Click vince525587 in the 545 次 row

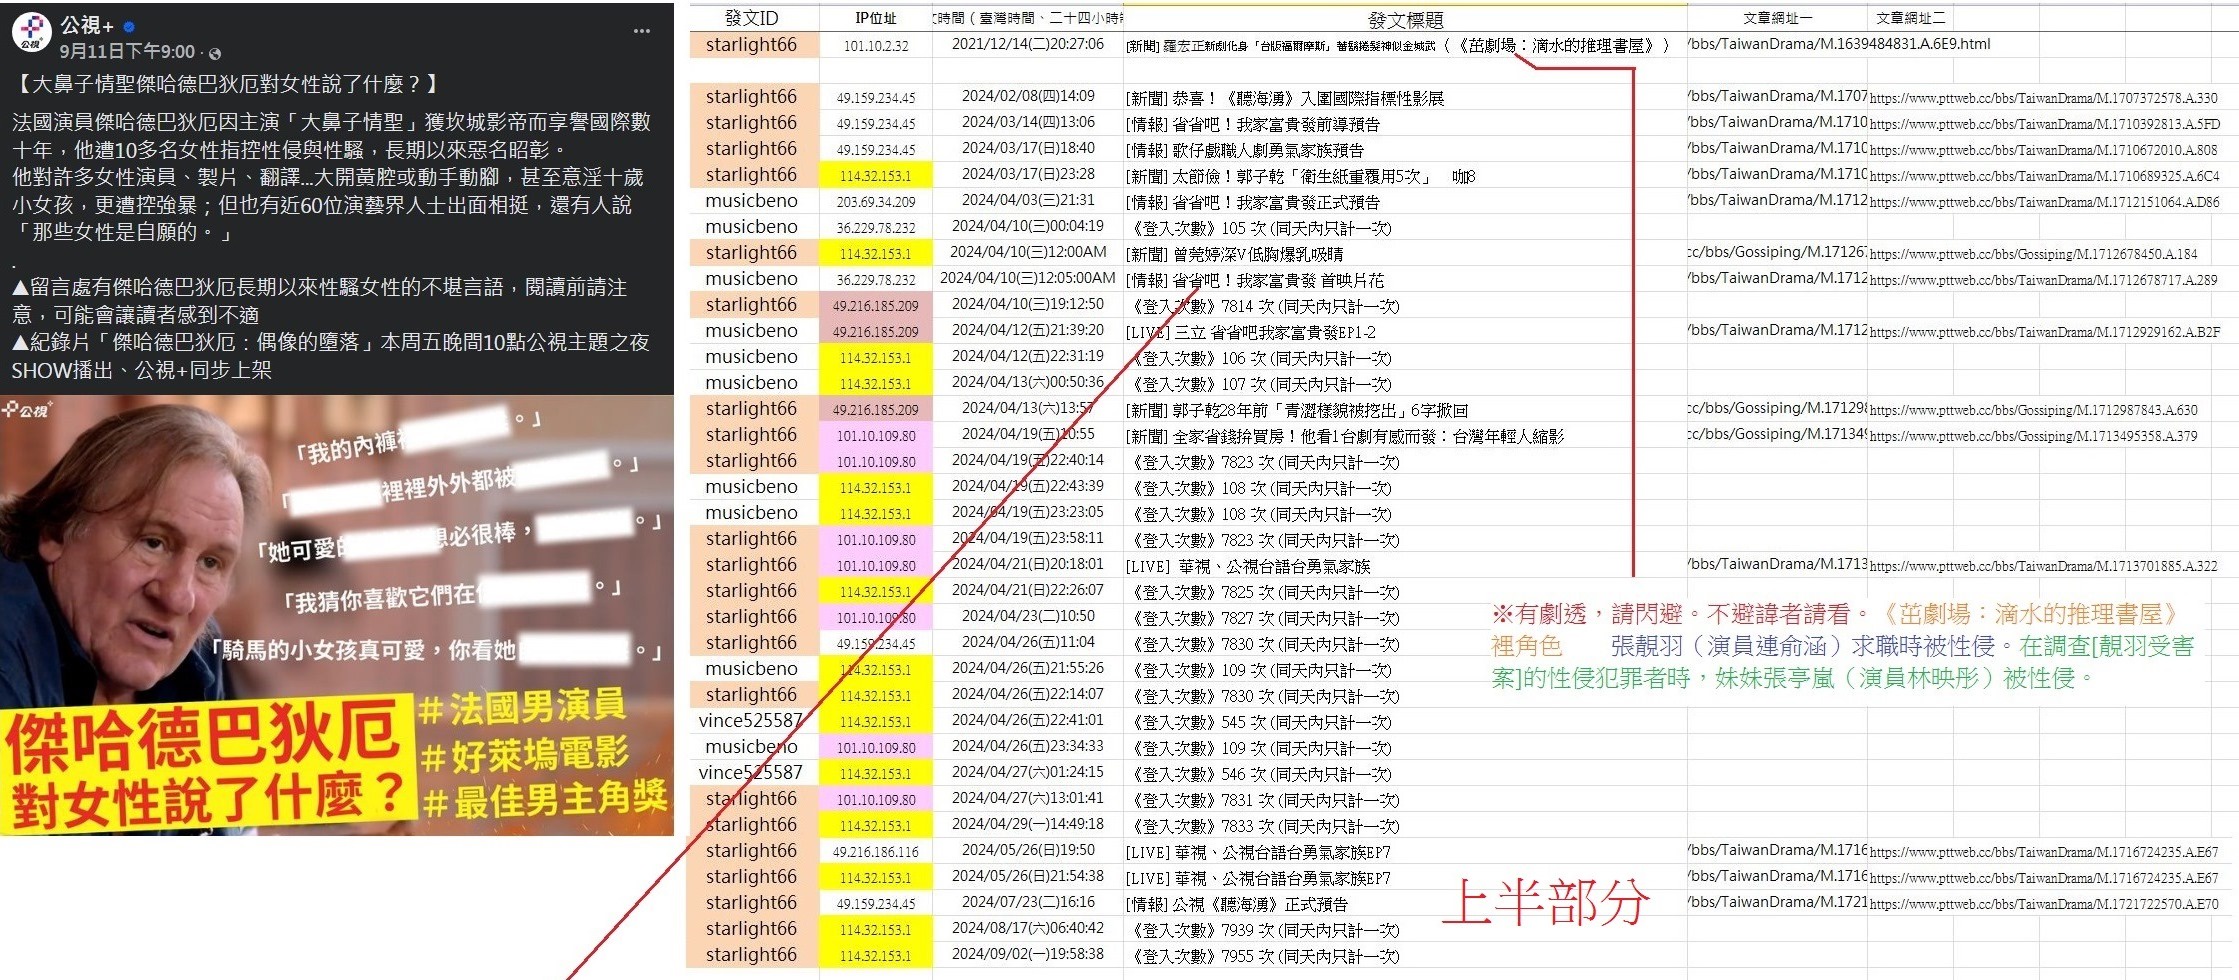[x=751, y=720]
